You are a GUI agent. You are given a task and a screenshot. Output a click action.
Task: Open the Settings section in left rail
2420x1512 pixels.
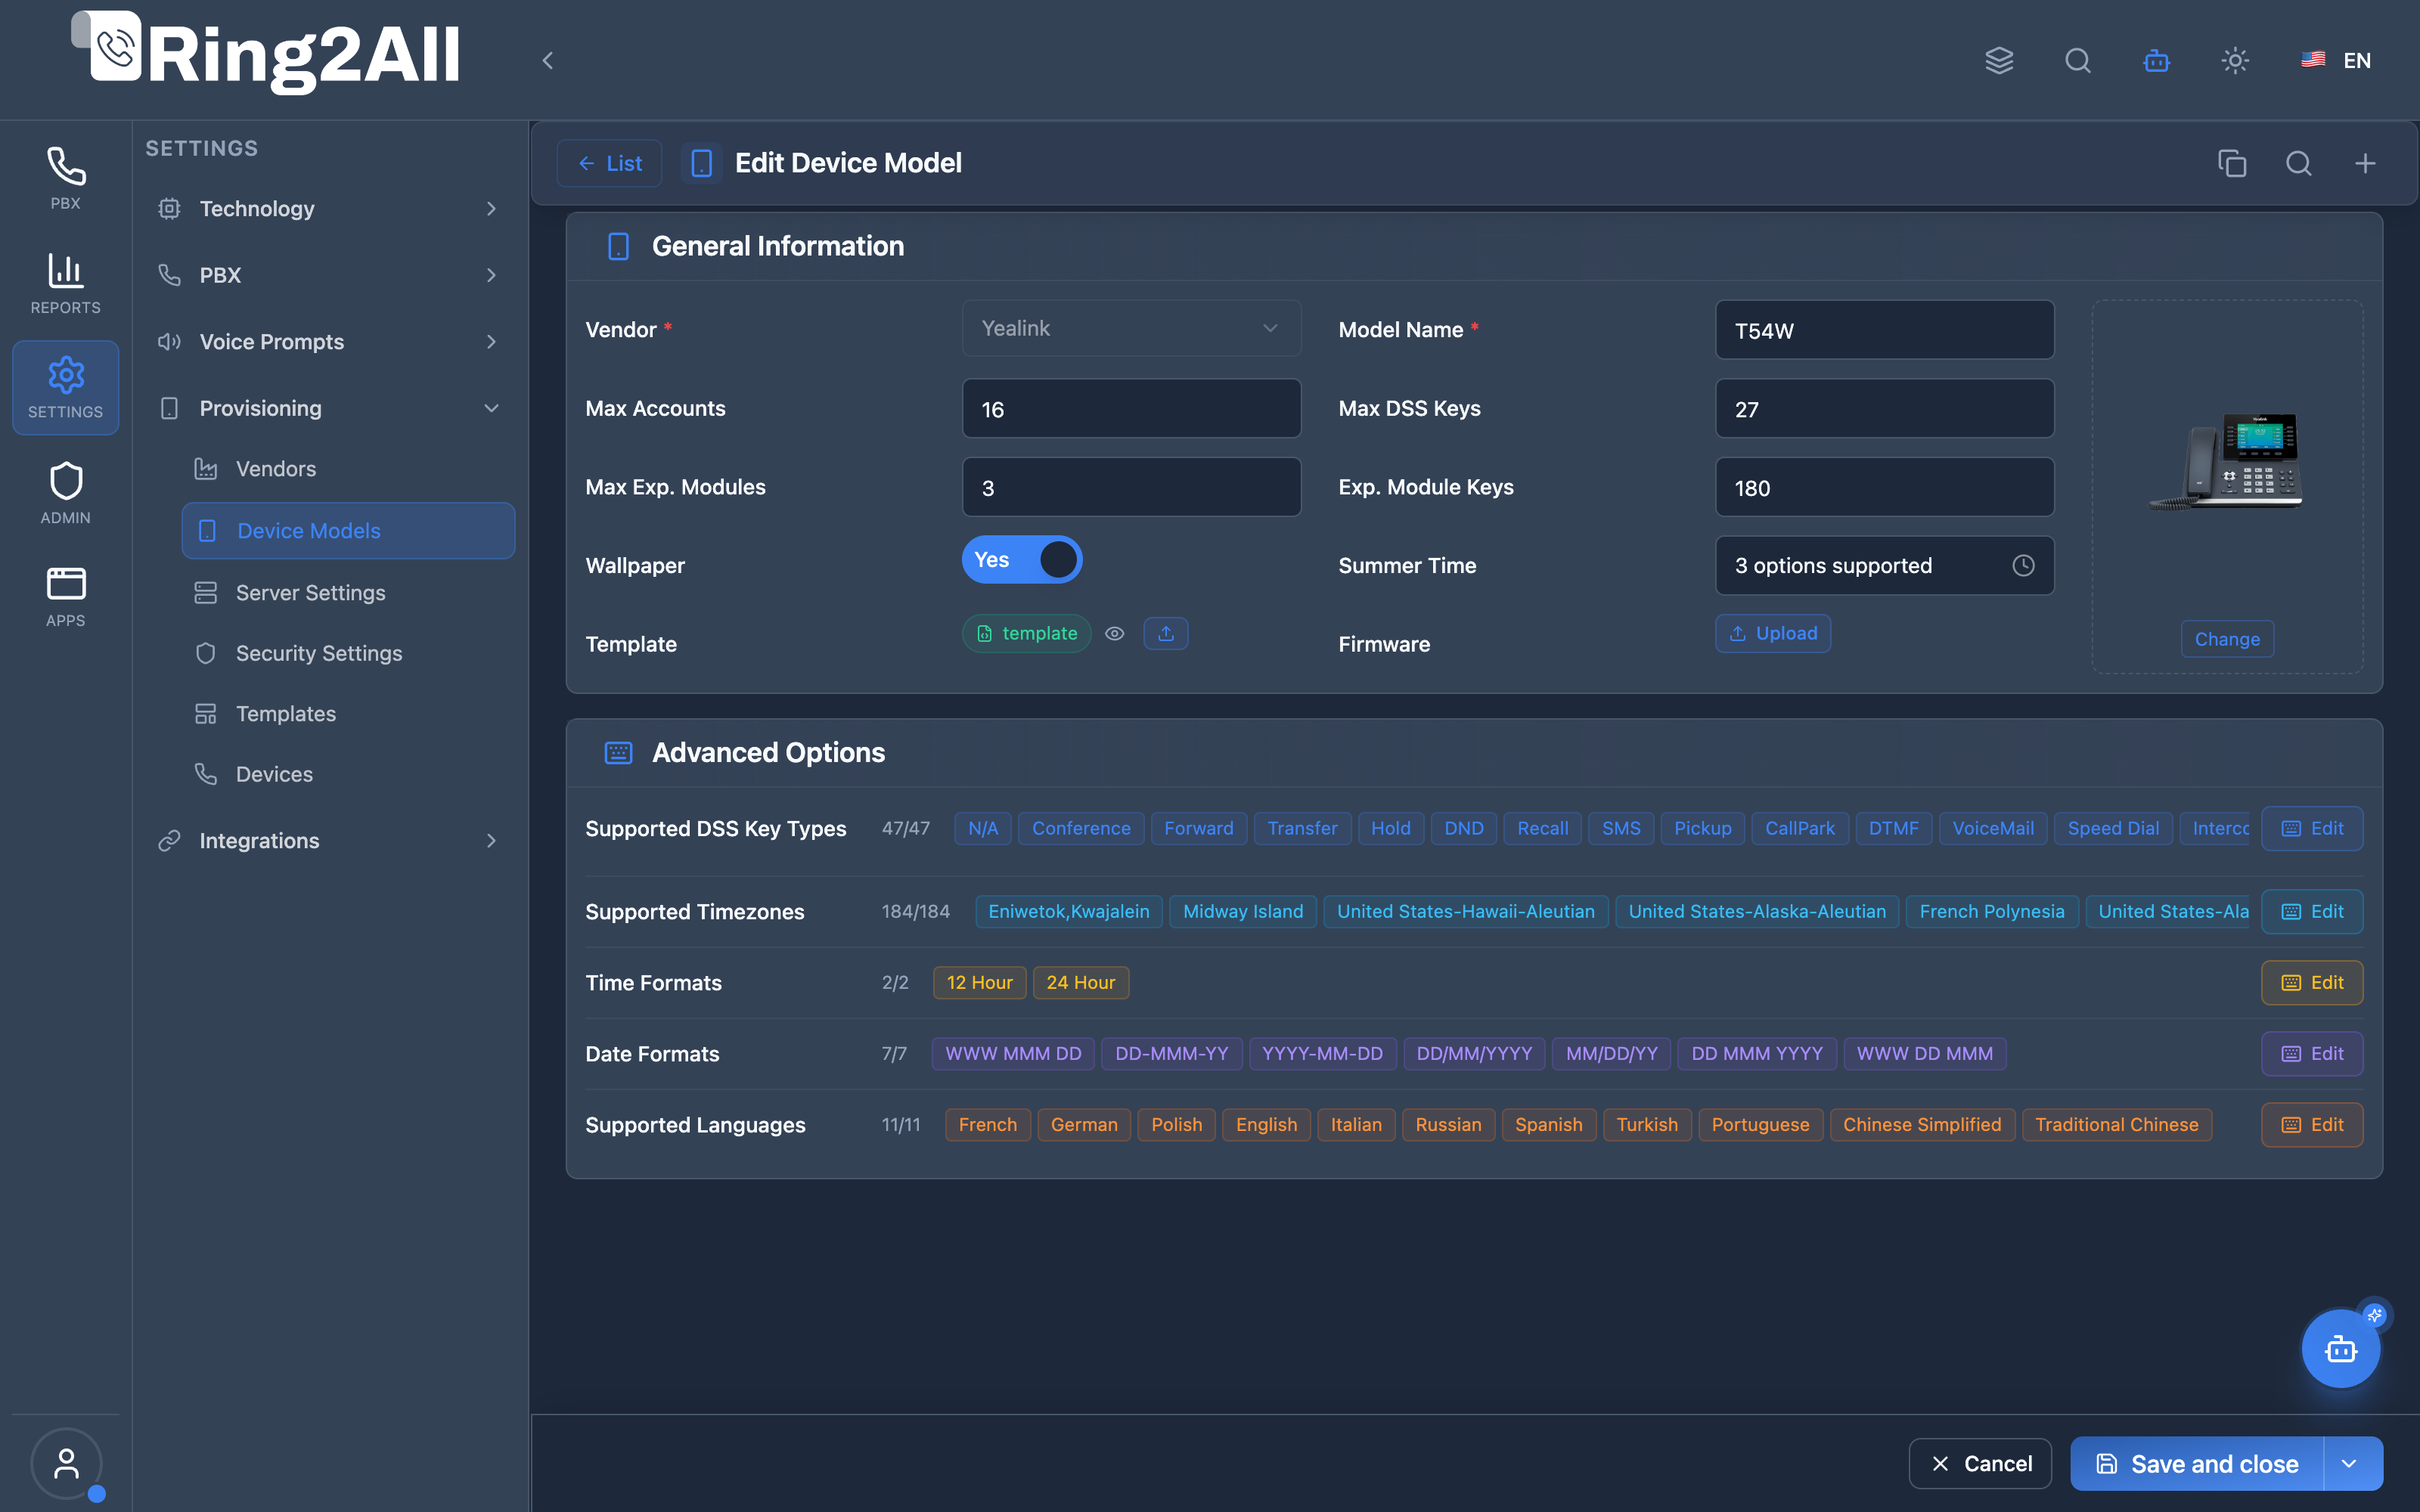coord(65,388)
